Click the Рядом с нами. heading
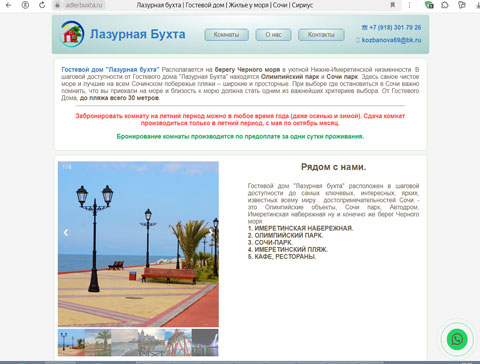Viewport: 480px width, 364px height. pos(333,167)
